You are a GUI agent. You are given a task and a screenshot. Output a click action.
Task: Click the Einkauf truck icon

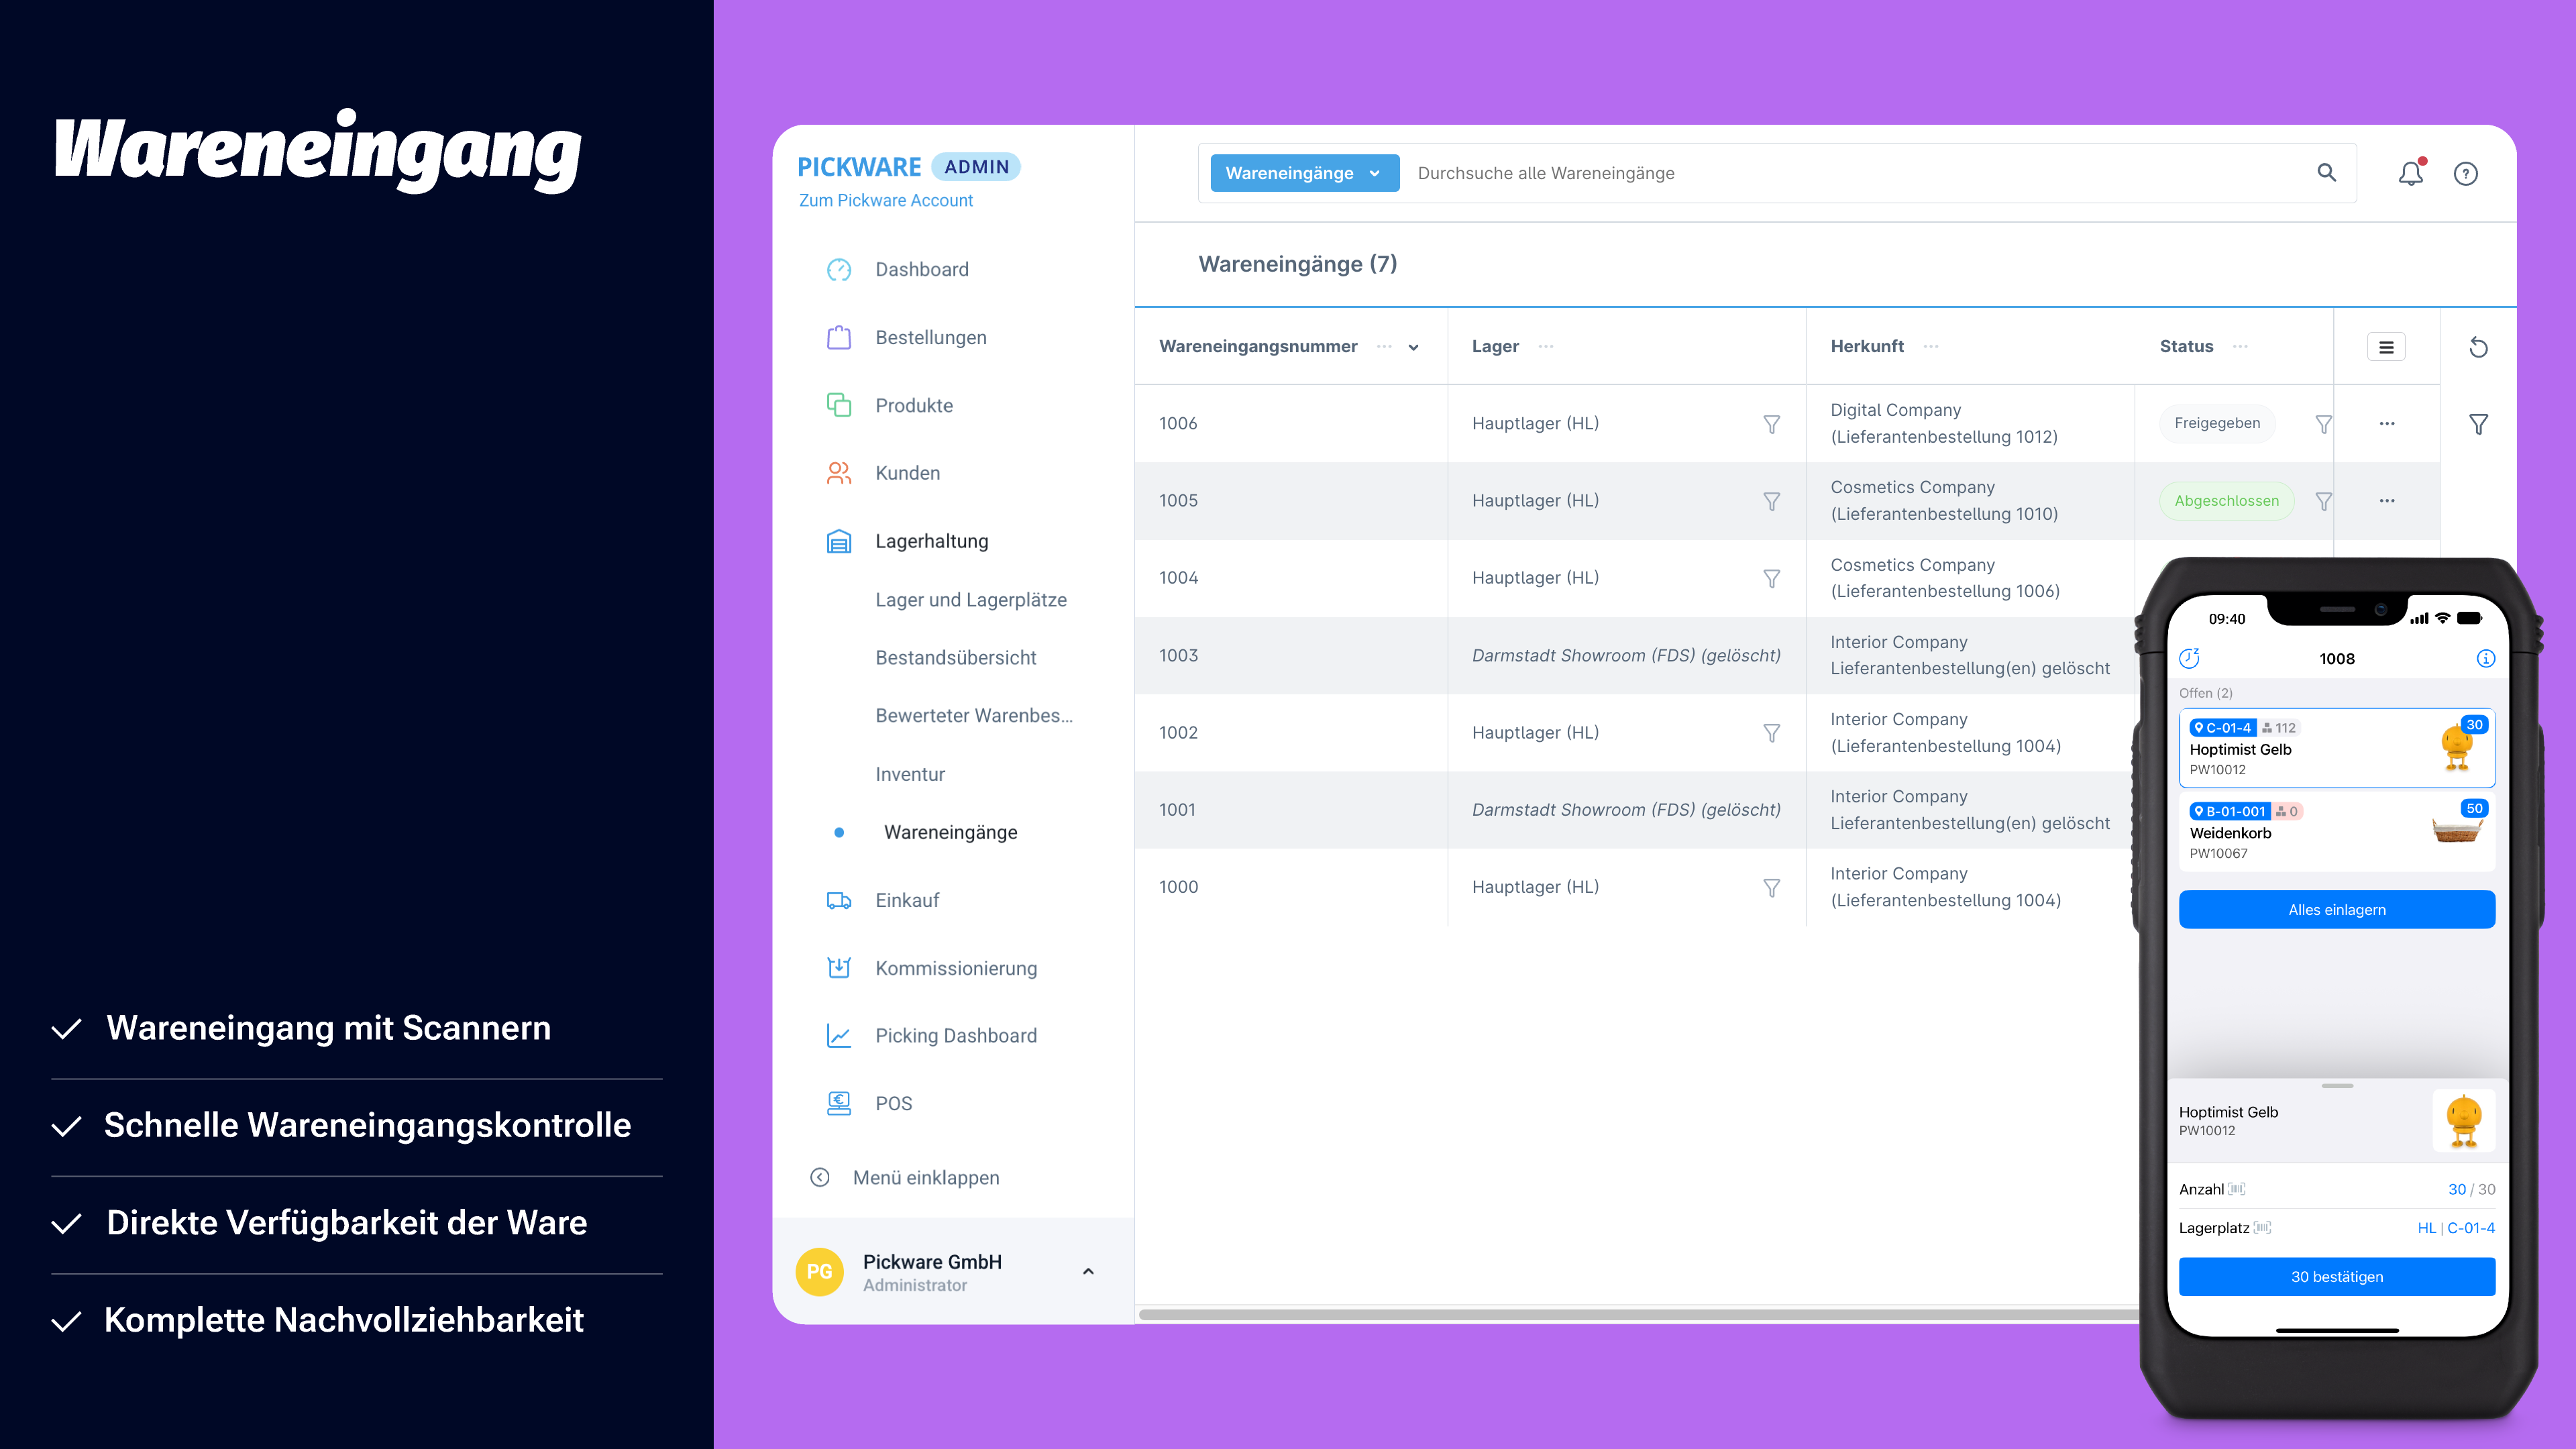coord(839,900)
